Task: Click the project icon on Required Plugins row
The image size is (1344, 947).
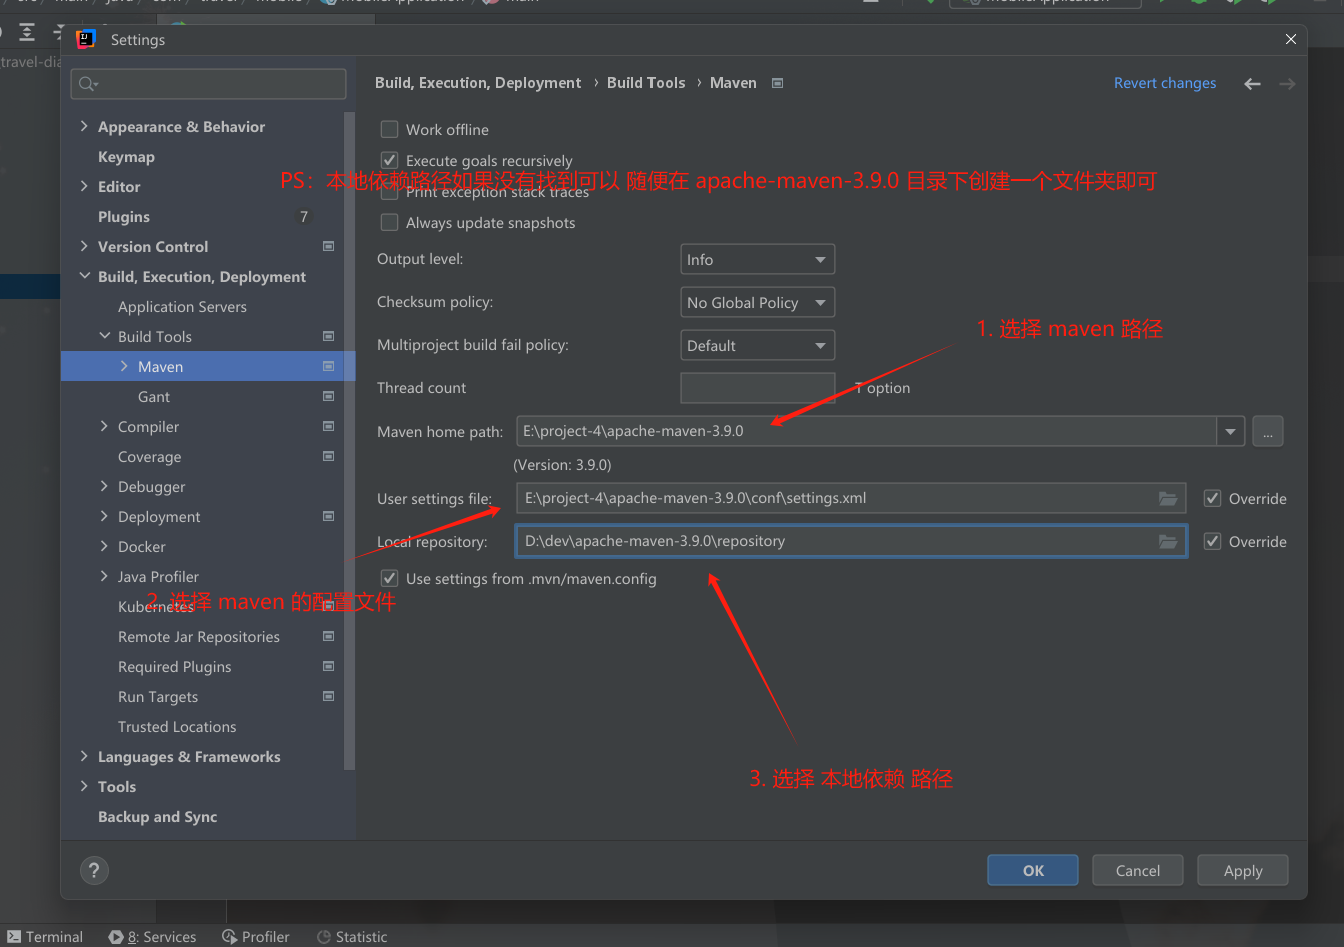Action: tap(328, 667)
